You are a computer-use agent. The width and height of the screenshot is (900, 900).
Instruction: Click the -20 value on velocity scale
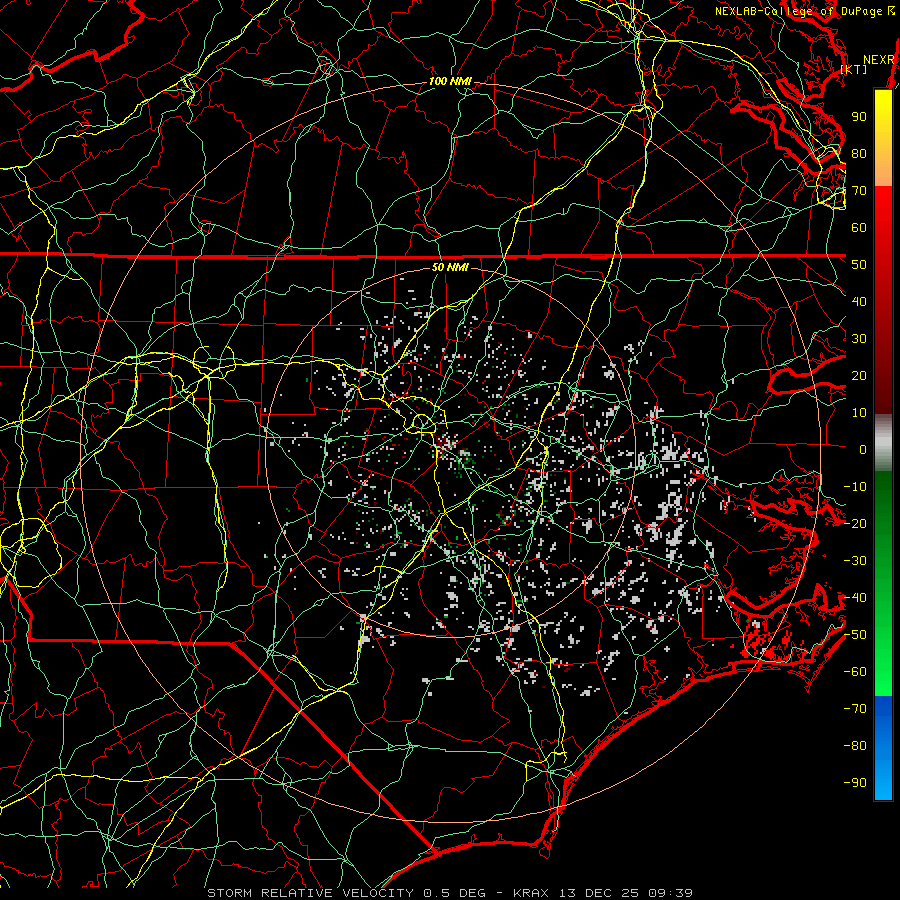coord(855,524)
